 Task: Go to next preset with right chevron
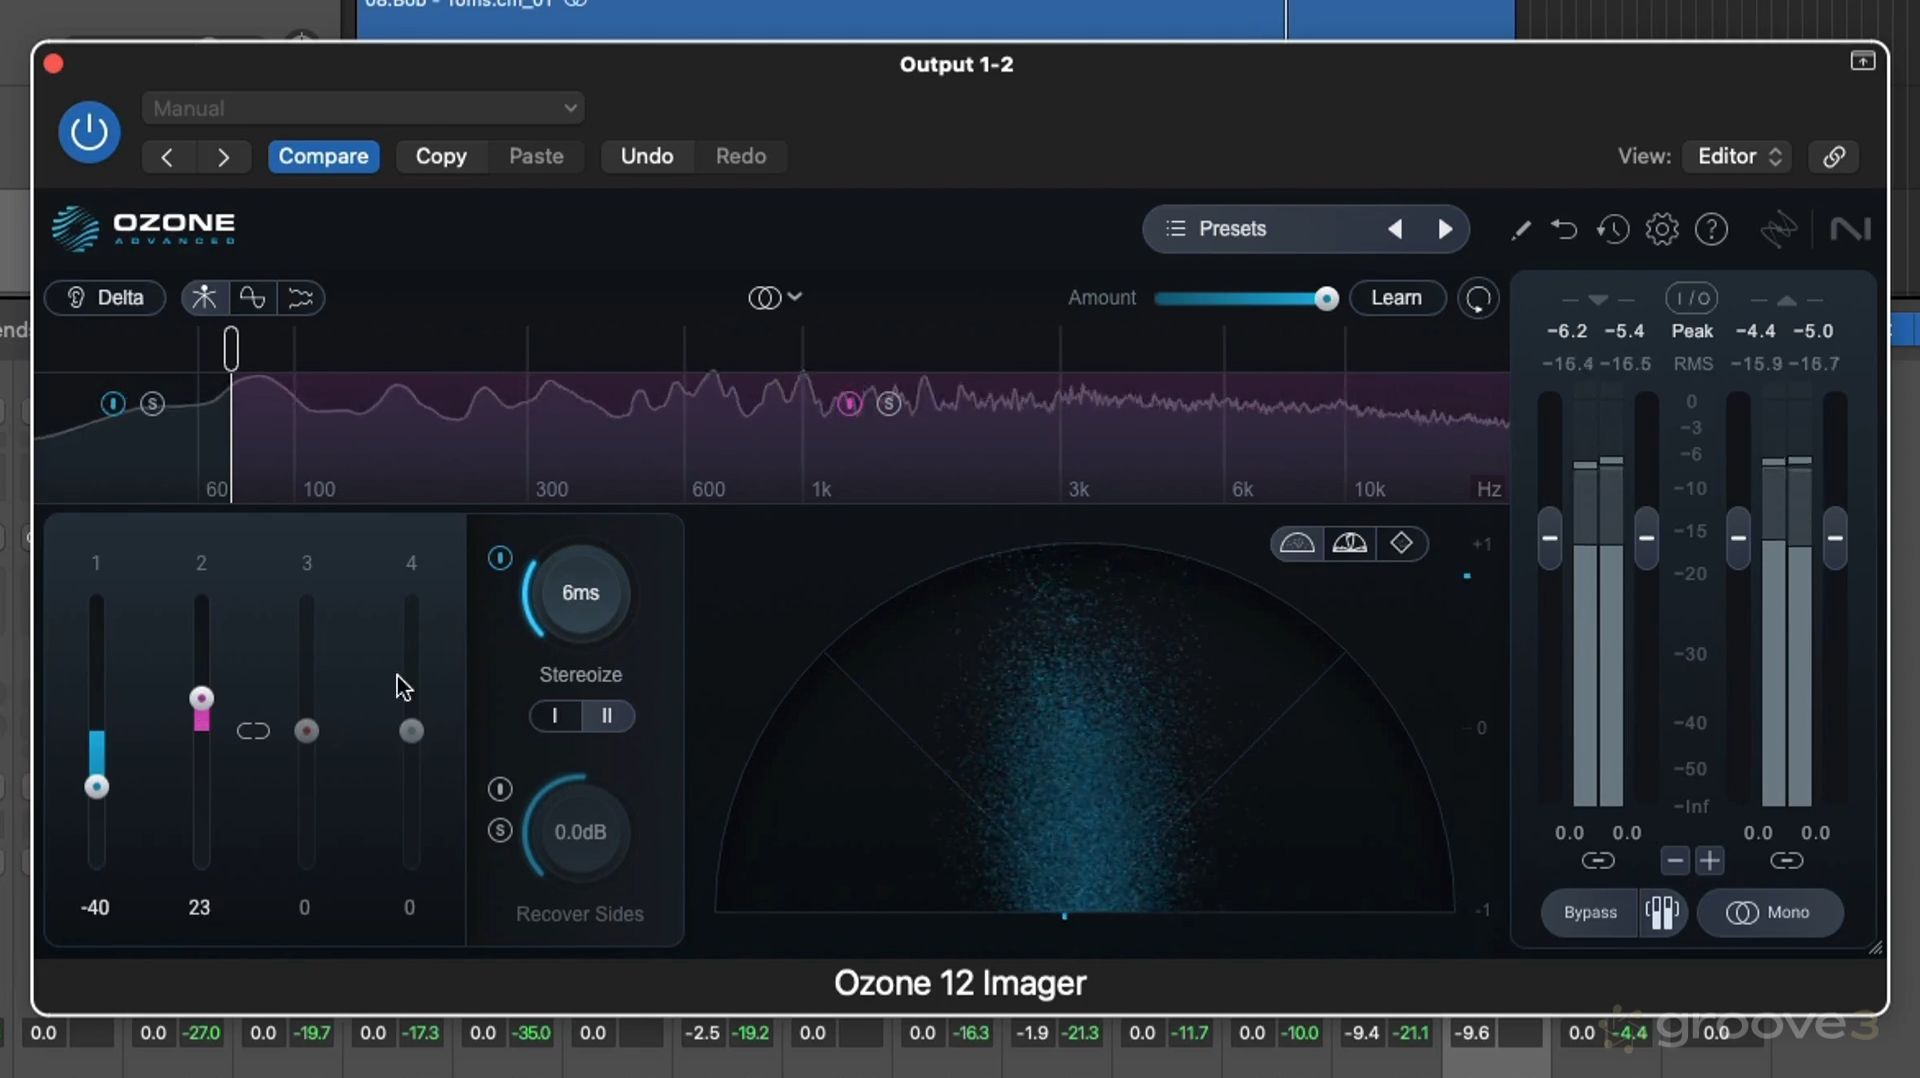(x=223, y=157)
